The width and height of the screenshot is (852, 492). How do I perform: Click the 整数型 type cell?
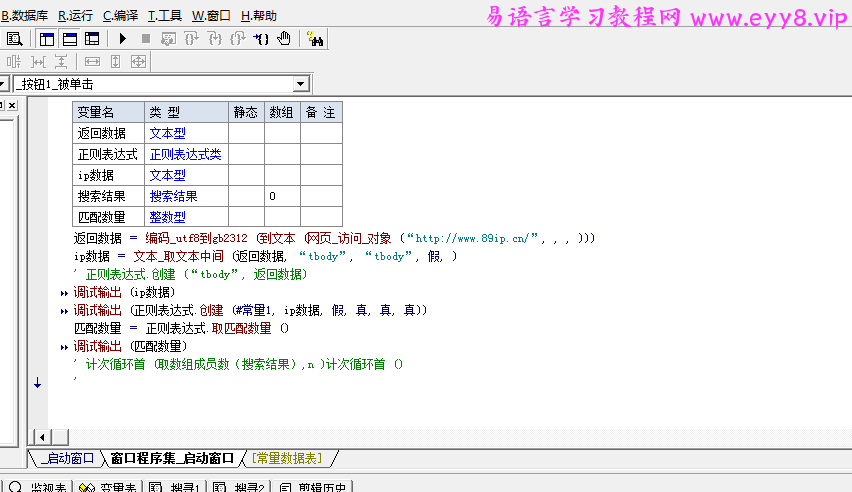pyautogui.click(x=186, y=217)
